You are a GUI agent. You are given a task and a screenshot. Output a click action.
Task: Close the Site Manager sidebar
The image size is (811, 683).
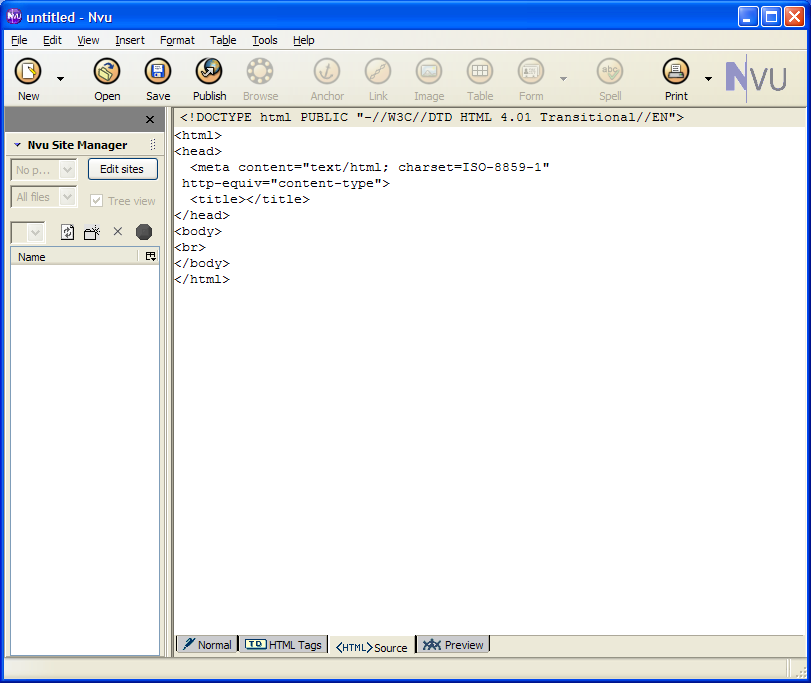pyautogui.click(x=150, y=120)
